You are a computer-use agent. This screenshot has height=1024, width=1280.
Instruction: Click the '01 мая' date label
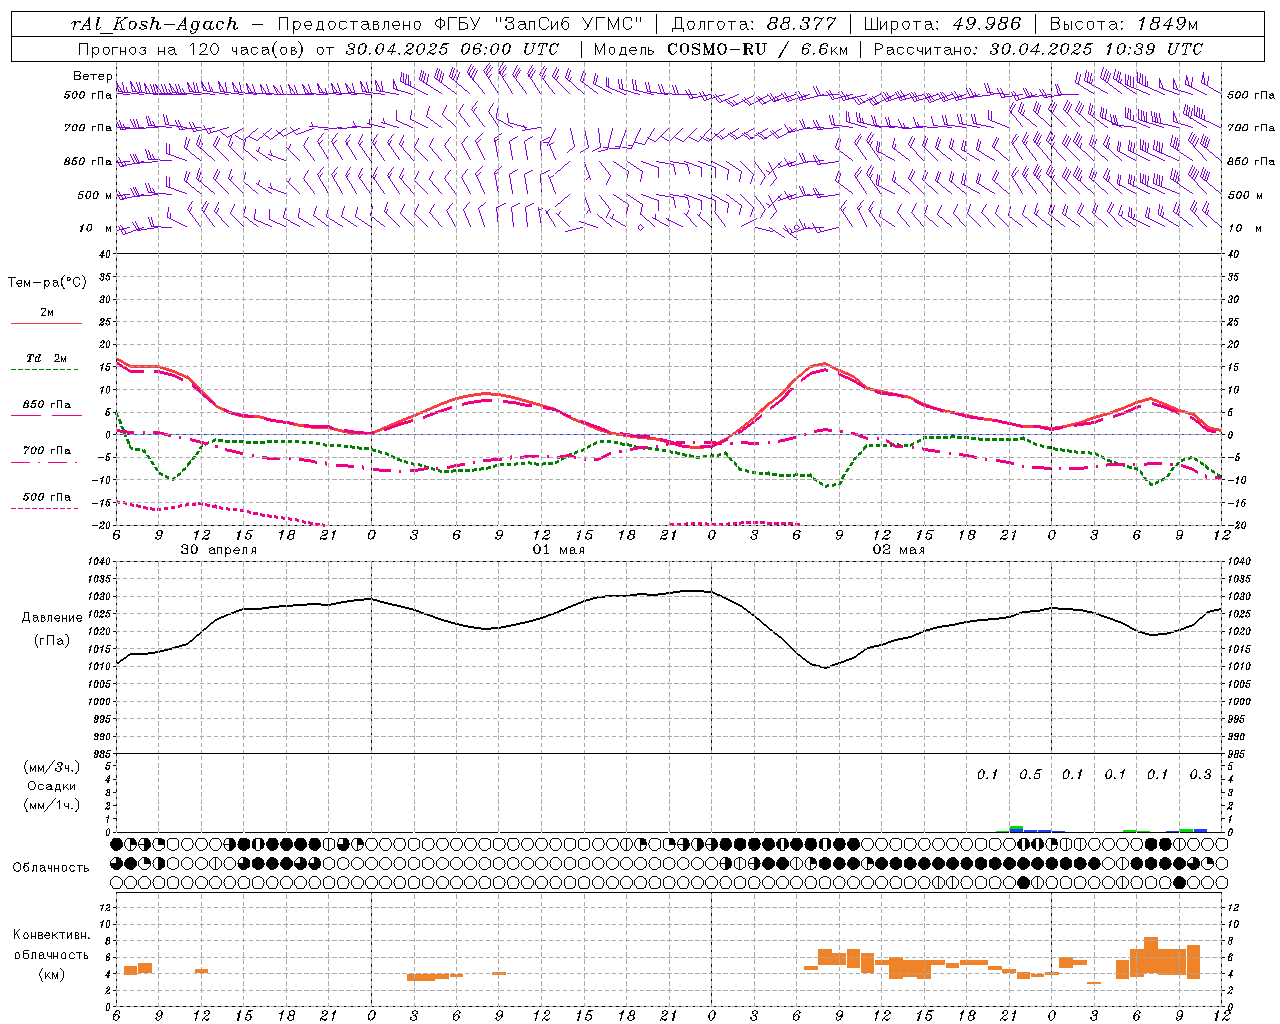click(x=559, y=550)
